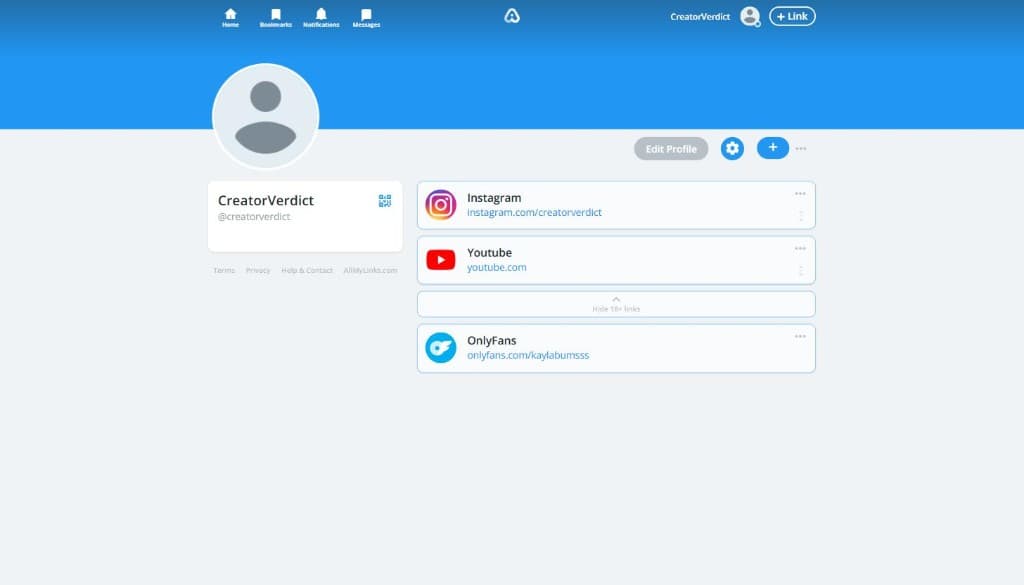Click the AllMyLinks logo at top center
Viewport: 1024px width, 585px height.
(x=512, y=16)
